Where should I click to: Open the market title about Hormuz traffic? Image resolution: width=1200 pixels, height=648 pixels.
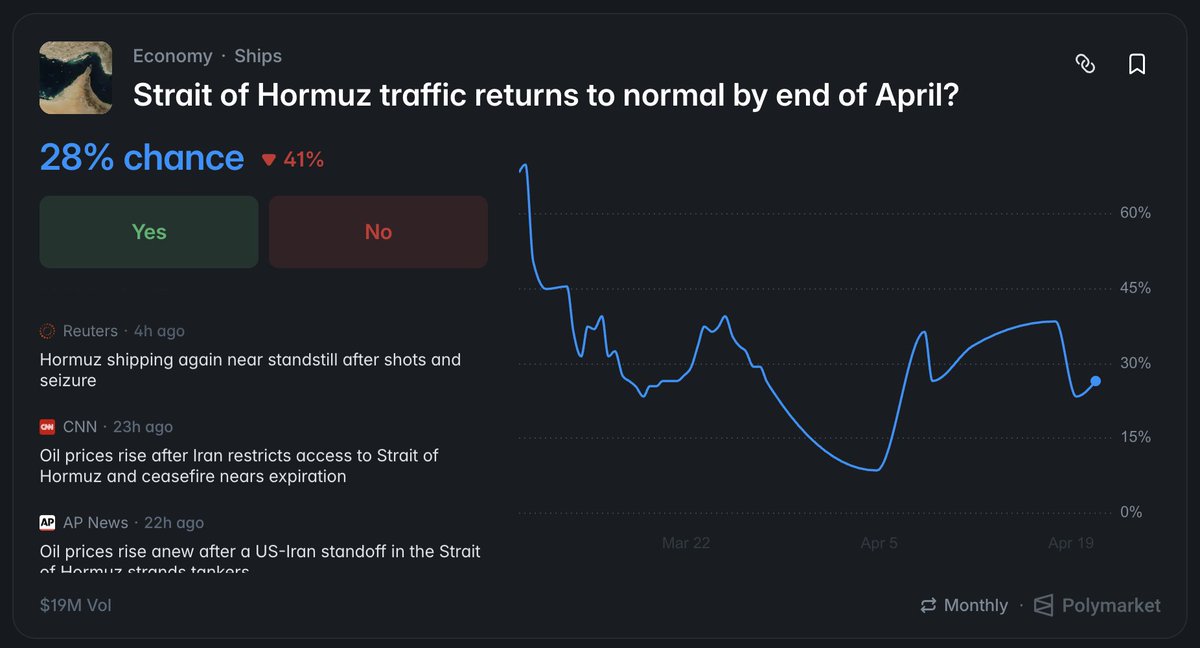click(x=546, y=95)
